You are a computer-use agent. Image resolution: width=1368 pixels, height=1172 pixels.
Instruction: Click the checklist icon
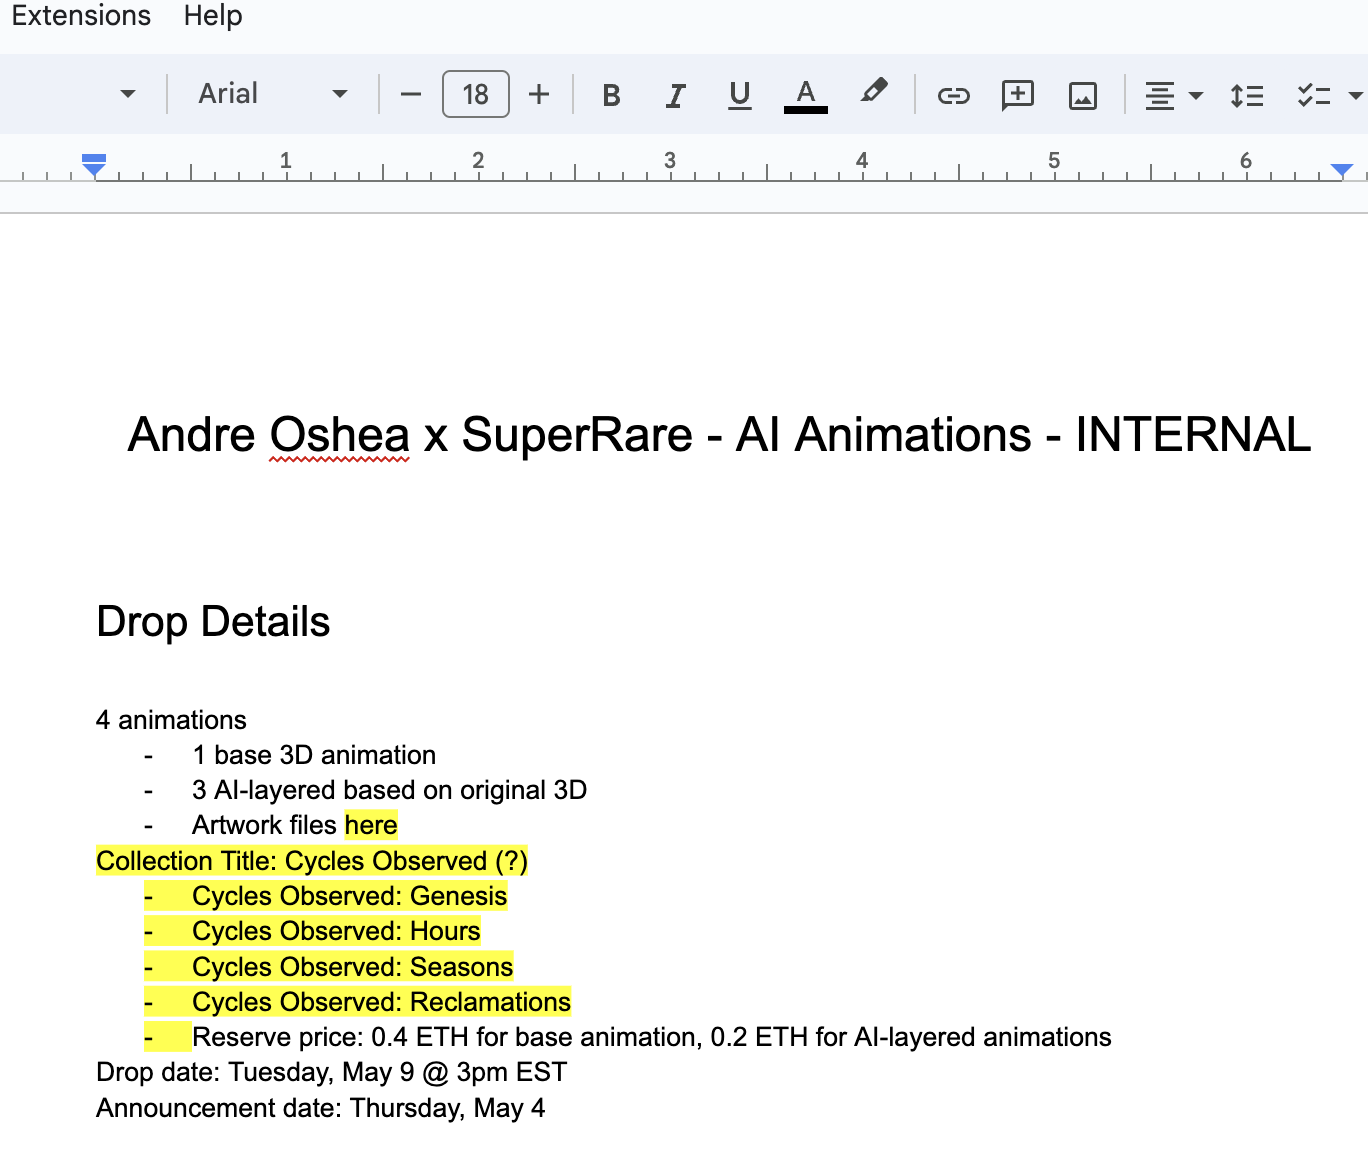tap(1314, 96)
